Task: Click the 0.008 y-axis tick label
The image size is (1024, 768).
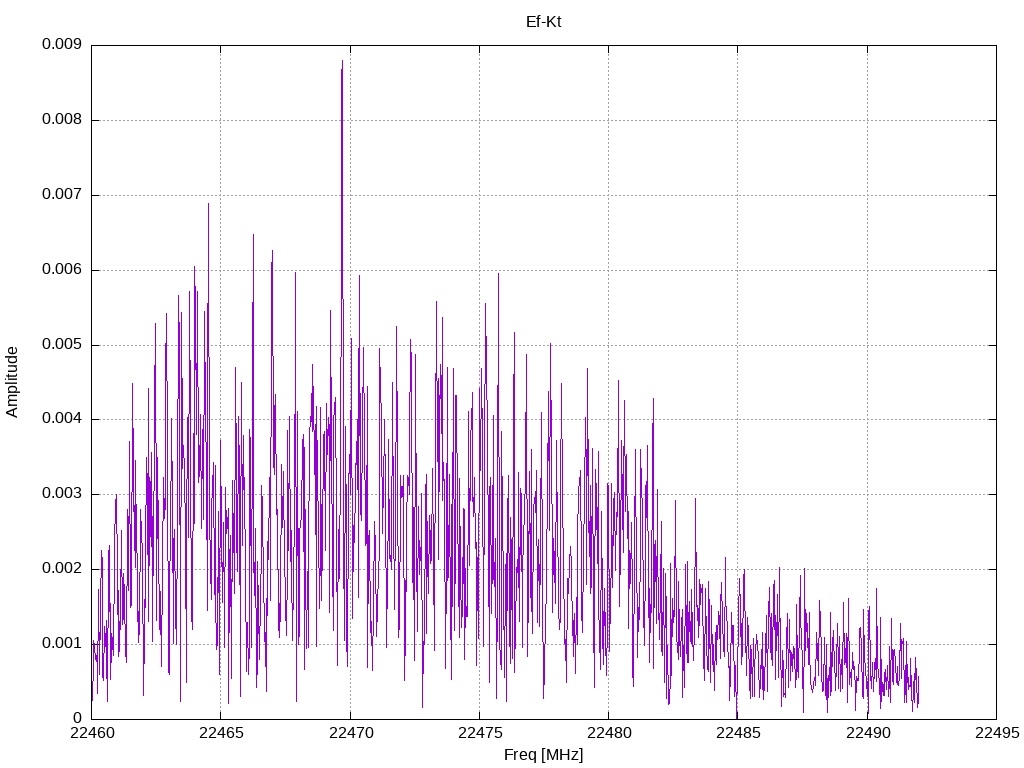Action: click(x=62, y=120)
